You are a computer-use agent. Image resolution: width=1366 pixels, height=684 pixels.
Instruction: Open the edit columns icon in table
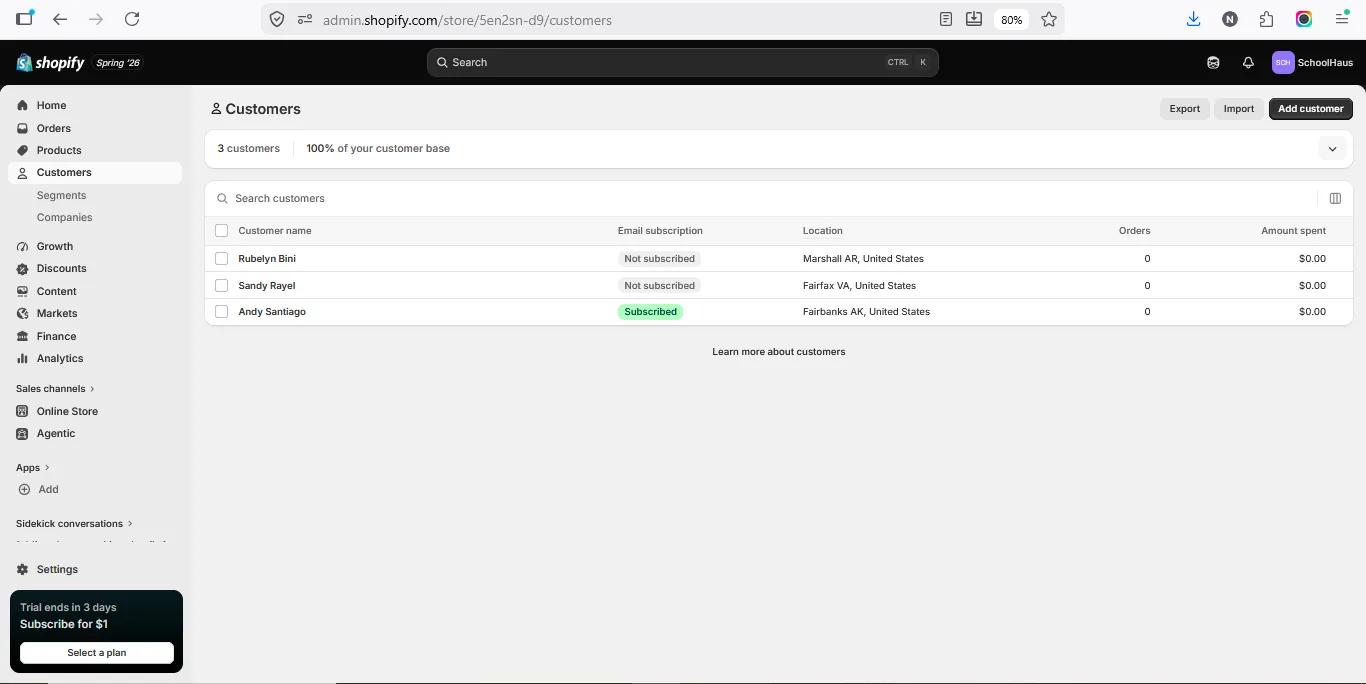pyautogui.click(x=1335, y=198)
